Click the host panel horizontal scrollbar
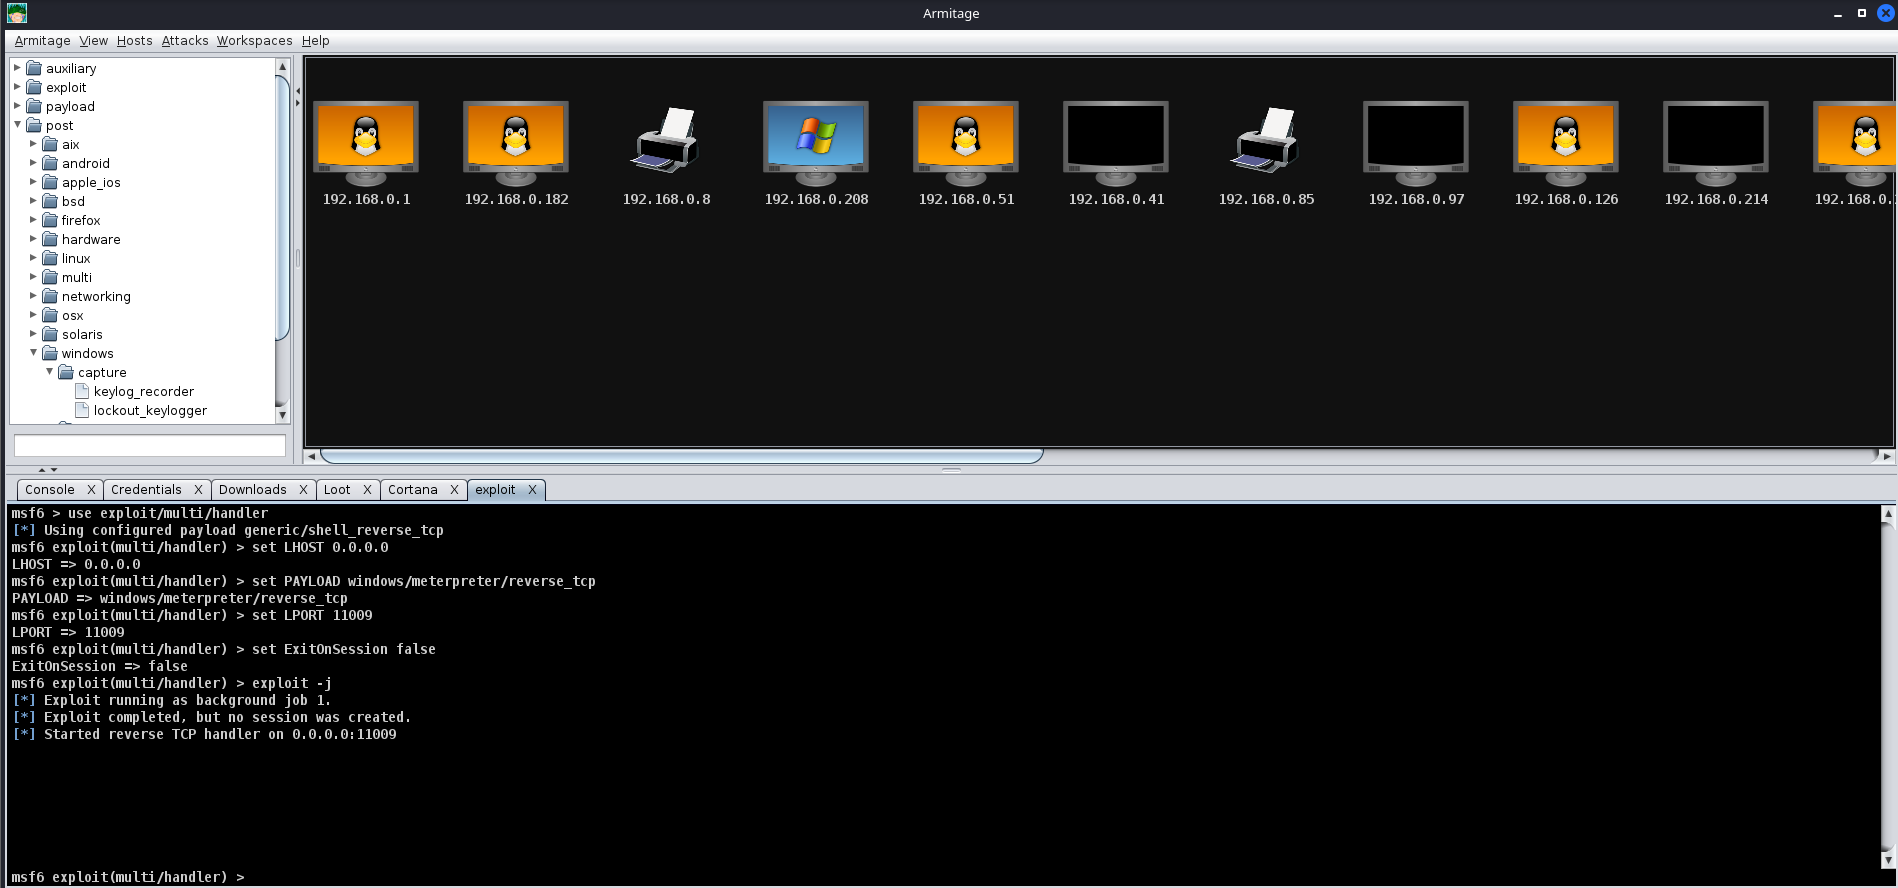The image size is (1898, 888). click(x=681, y=456)
